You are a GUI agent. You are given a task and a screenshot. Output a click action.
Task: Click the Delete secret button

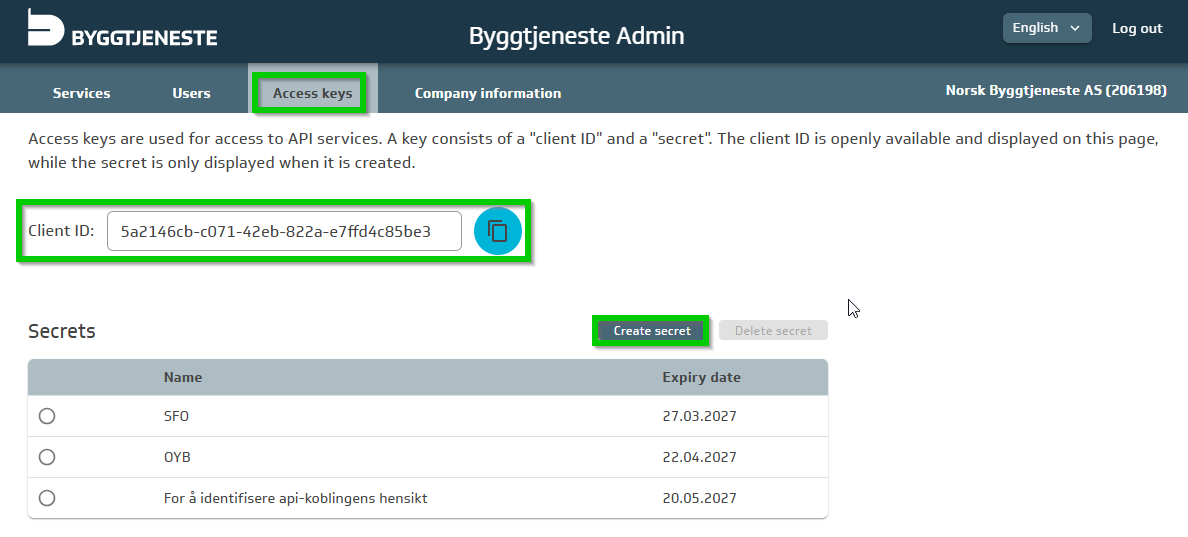(x=773, y=331)
